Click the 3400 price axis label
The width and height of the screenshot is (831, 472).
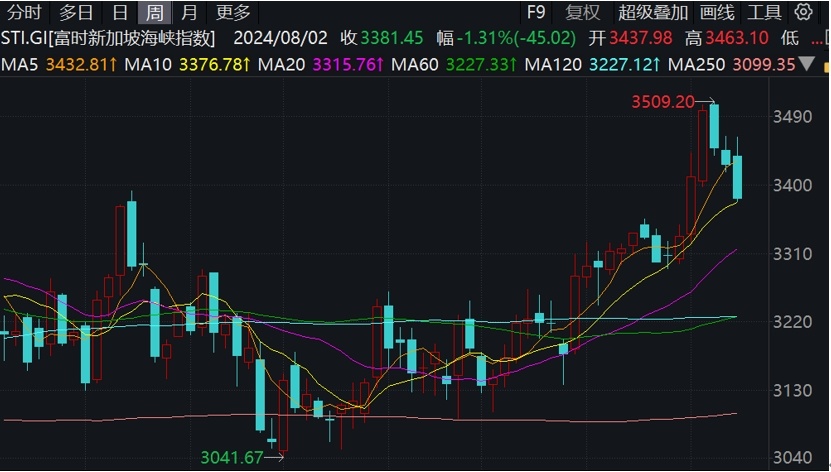tap(792, 185)
